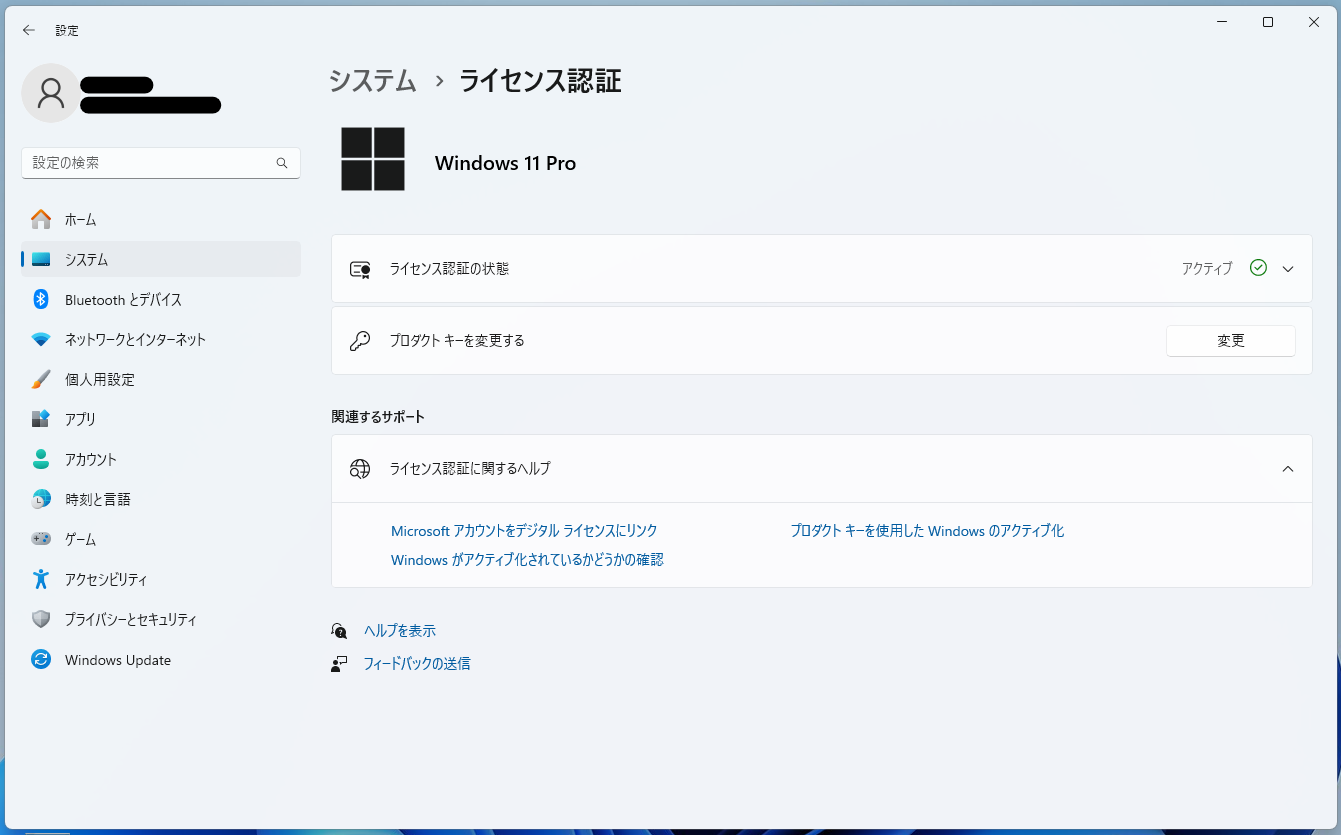Screen dimensions: 1341x835
Task: Click ヘルプを表示 link
Action: click(x=400, y=631)
